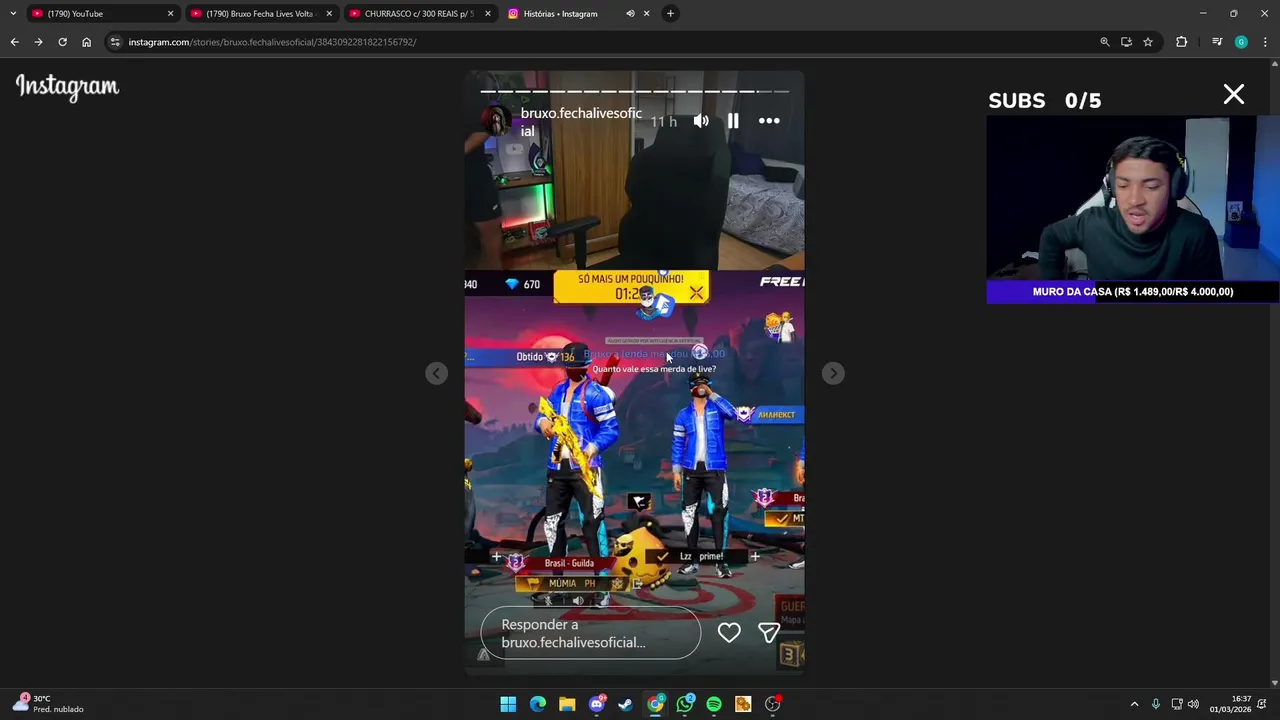Go back in browser history
The height and width of the screenshot is (720, 1280).
(14, 42)
